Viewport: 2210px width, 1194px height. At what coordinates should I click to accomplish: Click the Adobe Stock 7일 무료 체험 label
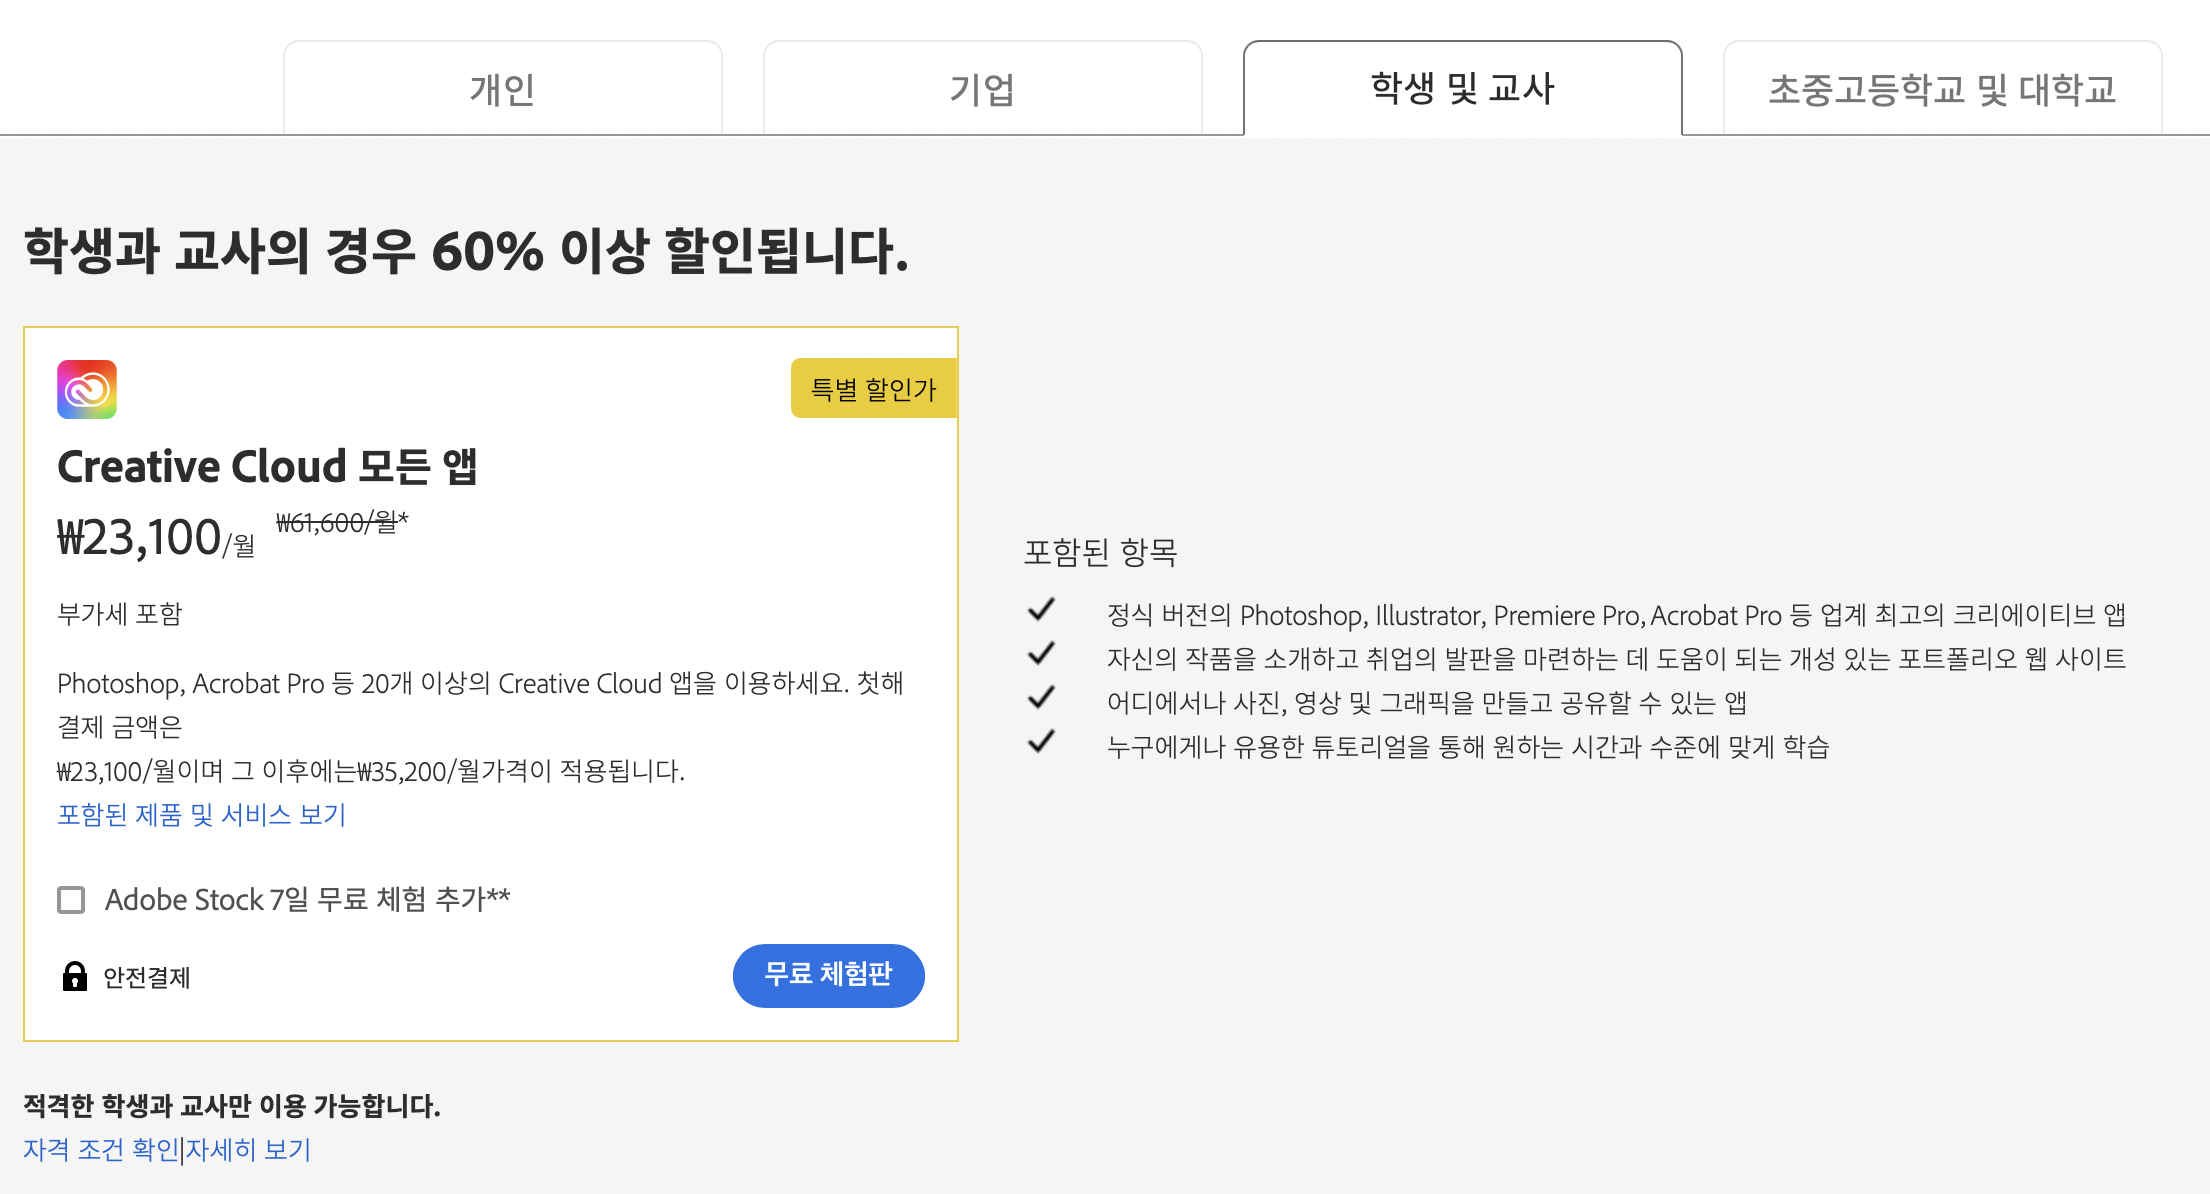coord(307,900)
